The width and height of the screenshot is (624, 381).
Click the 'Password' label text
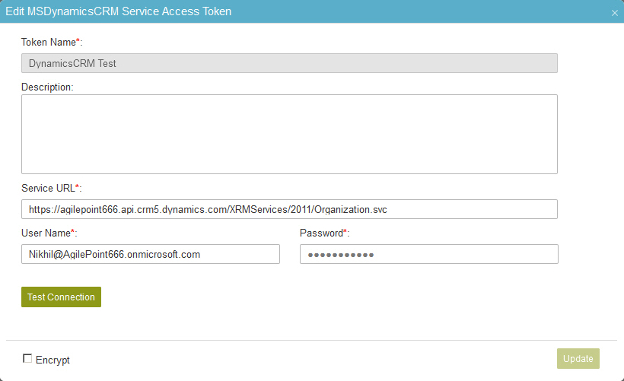click(322, 233)
